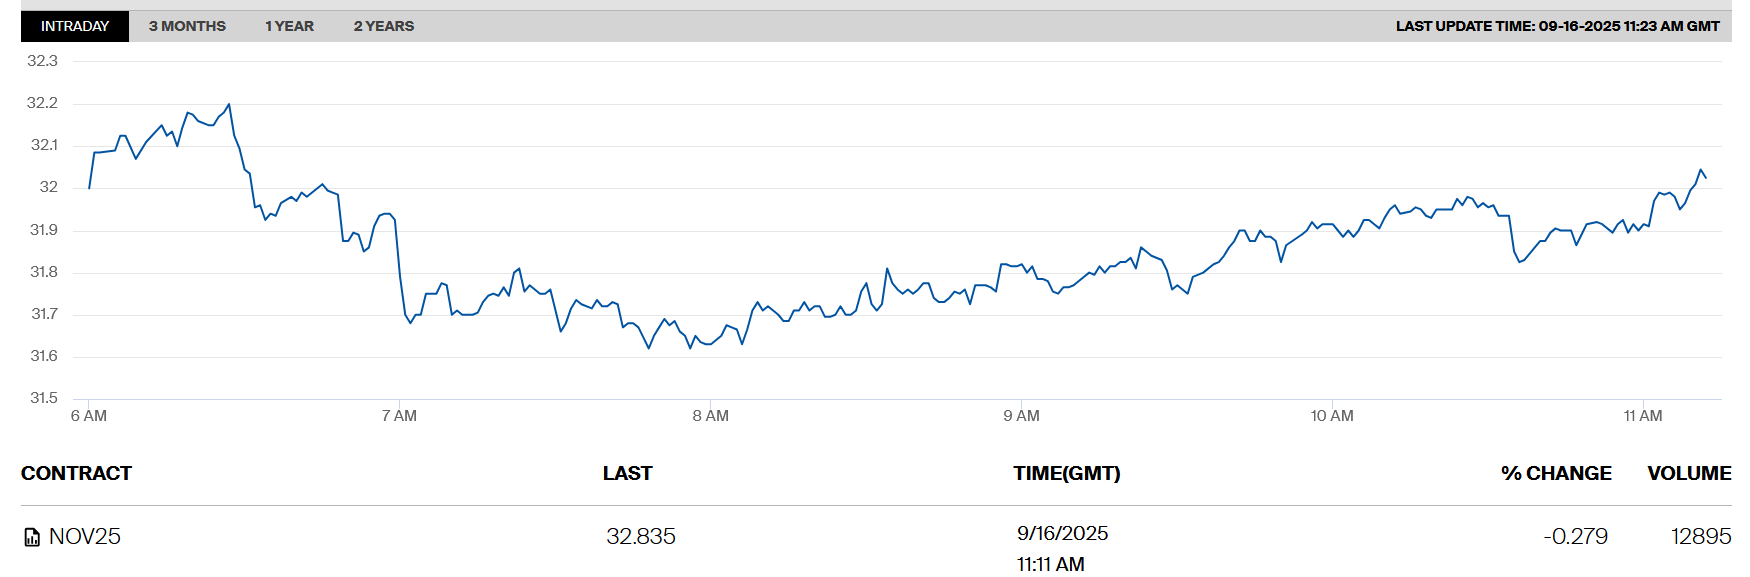The width and height of the screenshot is (1750, 577).
Task: Click the -0.279 percent change value
Action: (1575, 537)
